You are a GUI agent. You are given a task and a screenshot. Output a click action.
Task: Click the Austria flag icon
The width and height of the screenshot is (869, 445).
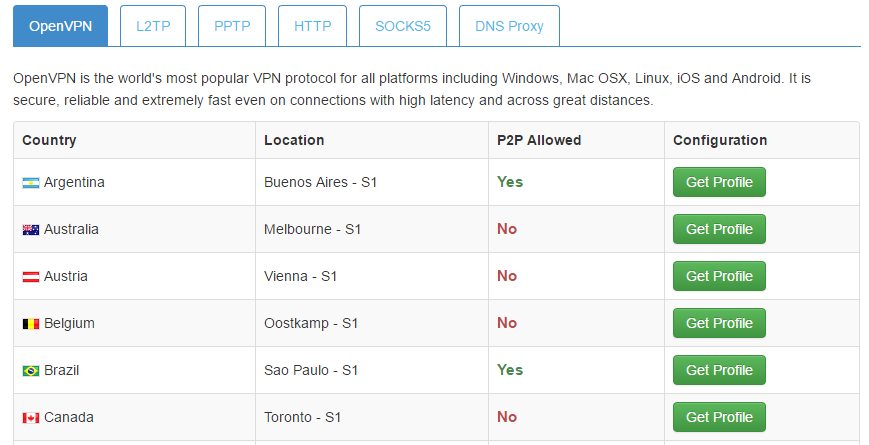pos(31,277)
